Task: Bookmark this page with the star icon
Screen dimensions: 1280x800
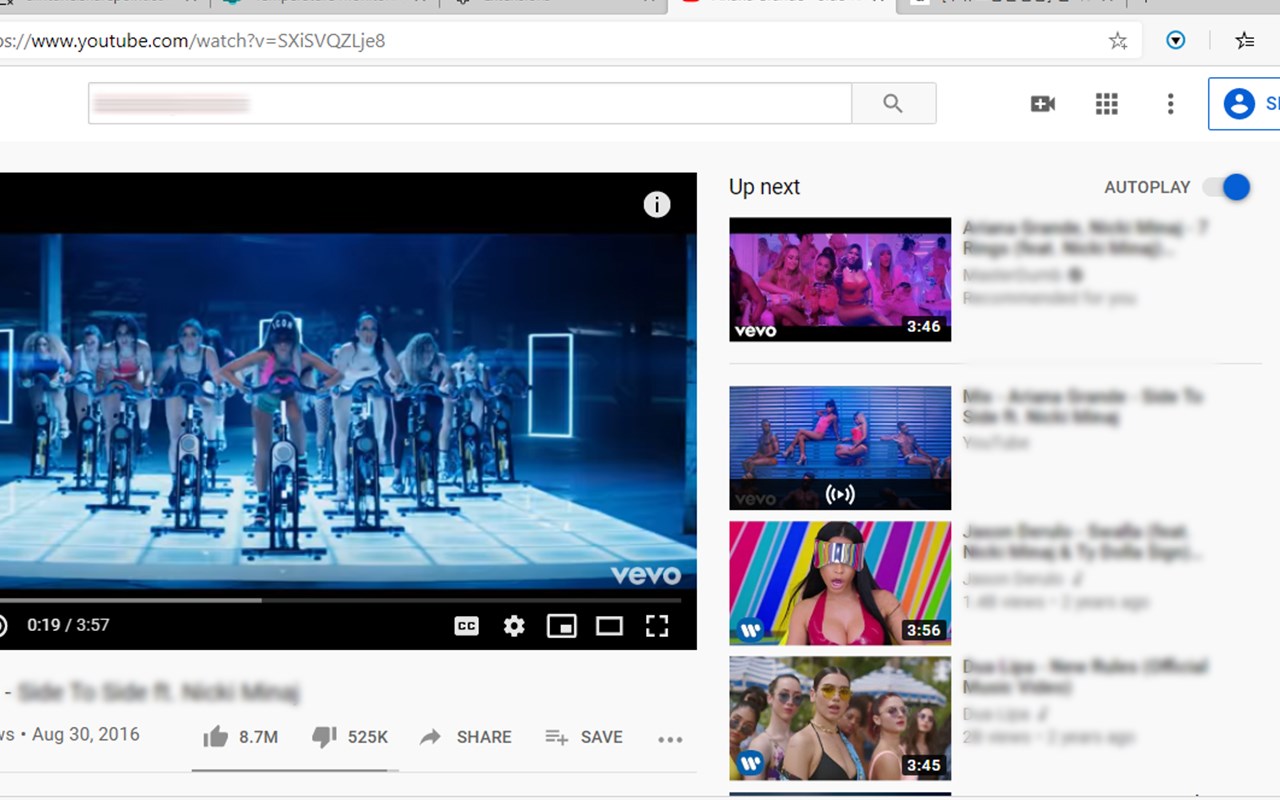Action: 1118,41
